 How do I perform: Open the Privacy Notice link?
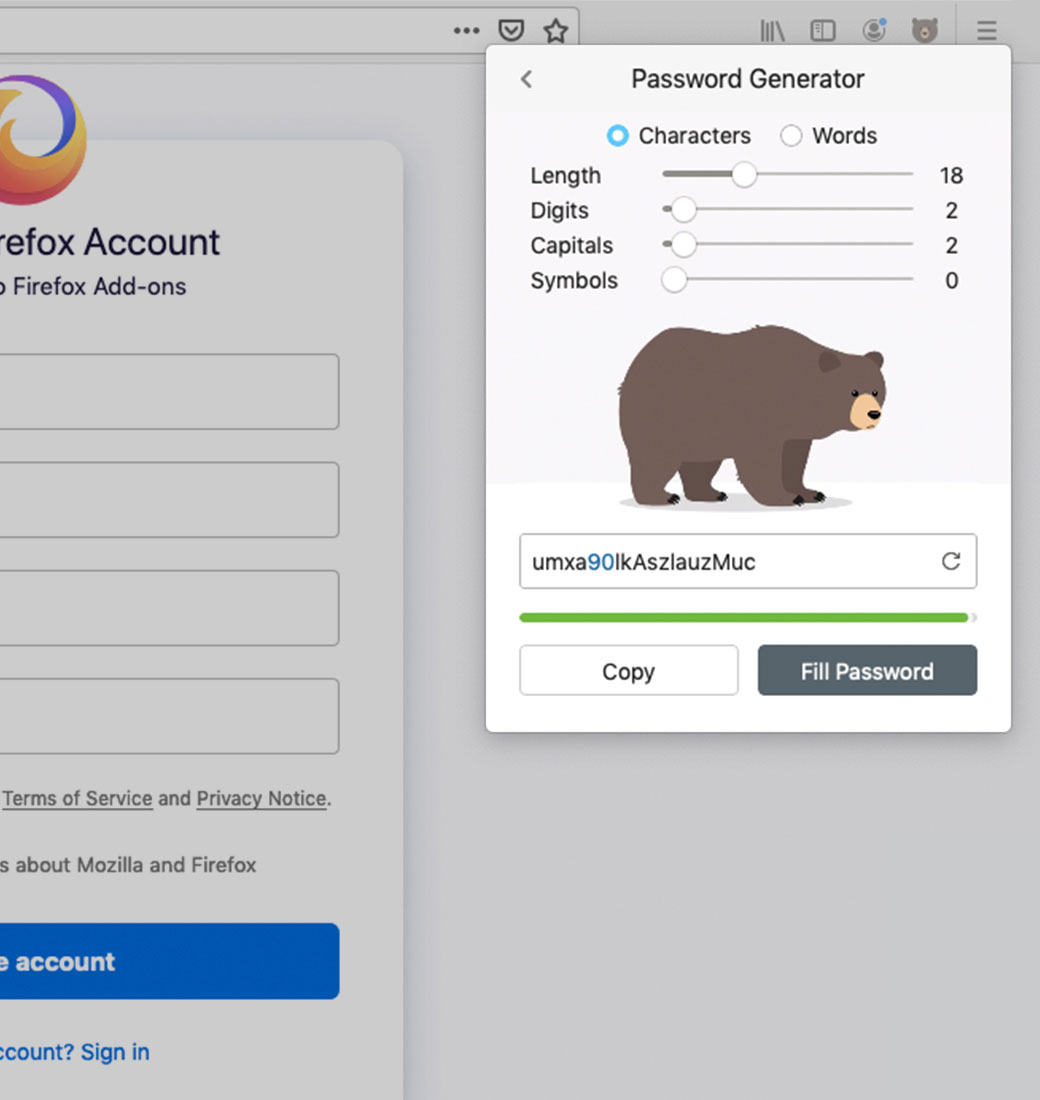coord(262,798)
